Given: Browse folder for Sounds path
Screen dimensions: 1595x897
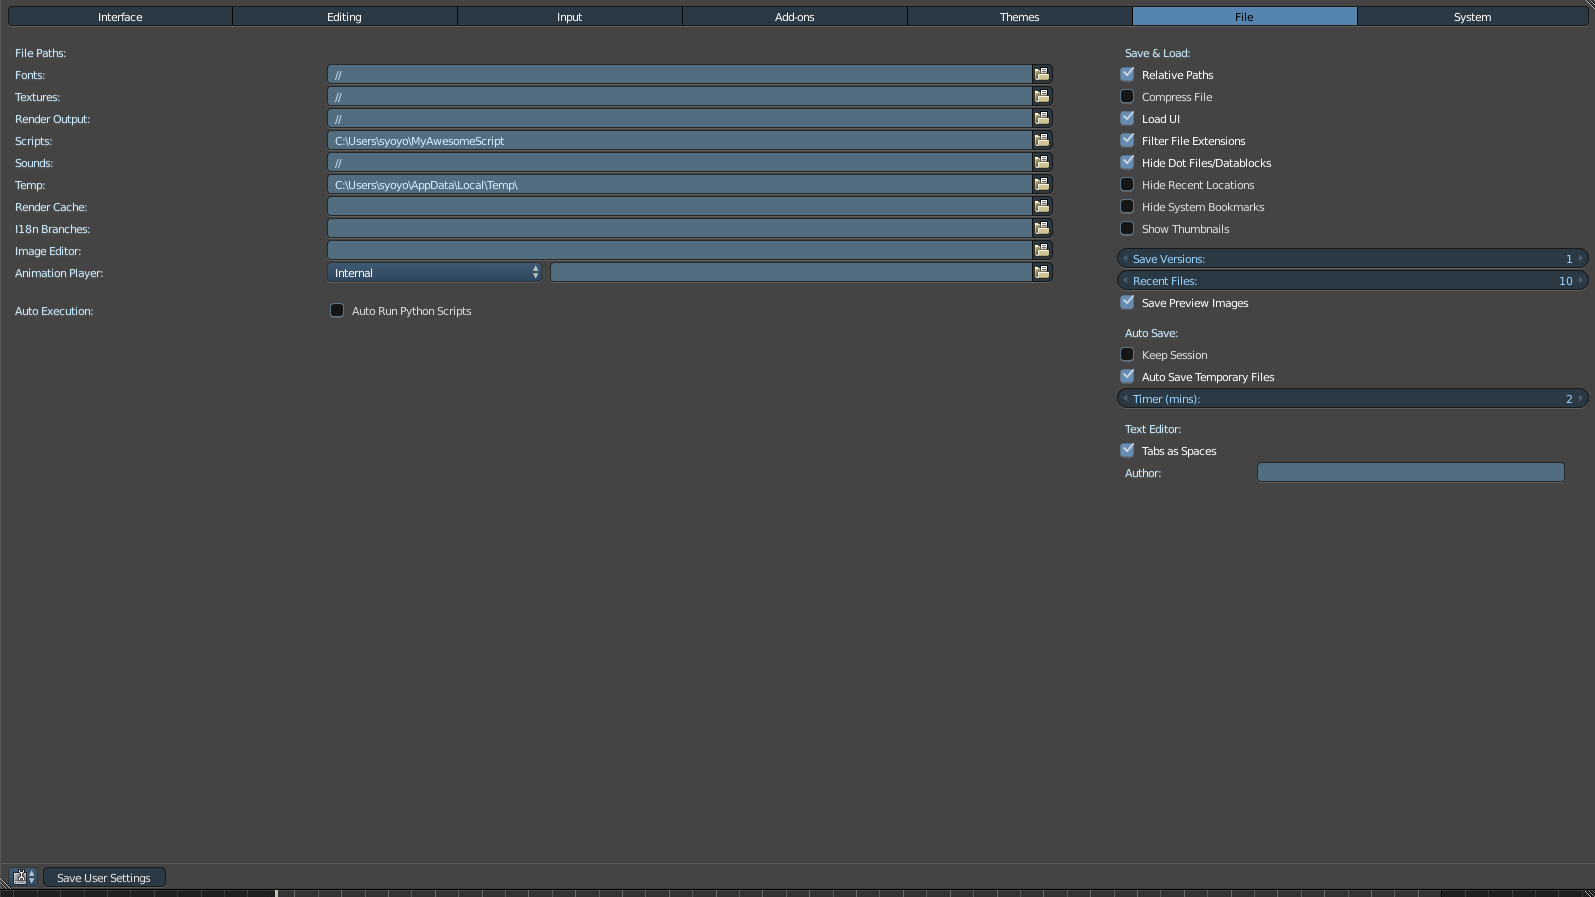Looking at the screenshot, I should coord(1042,163).
